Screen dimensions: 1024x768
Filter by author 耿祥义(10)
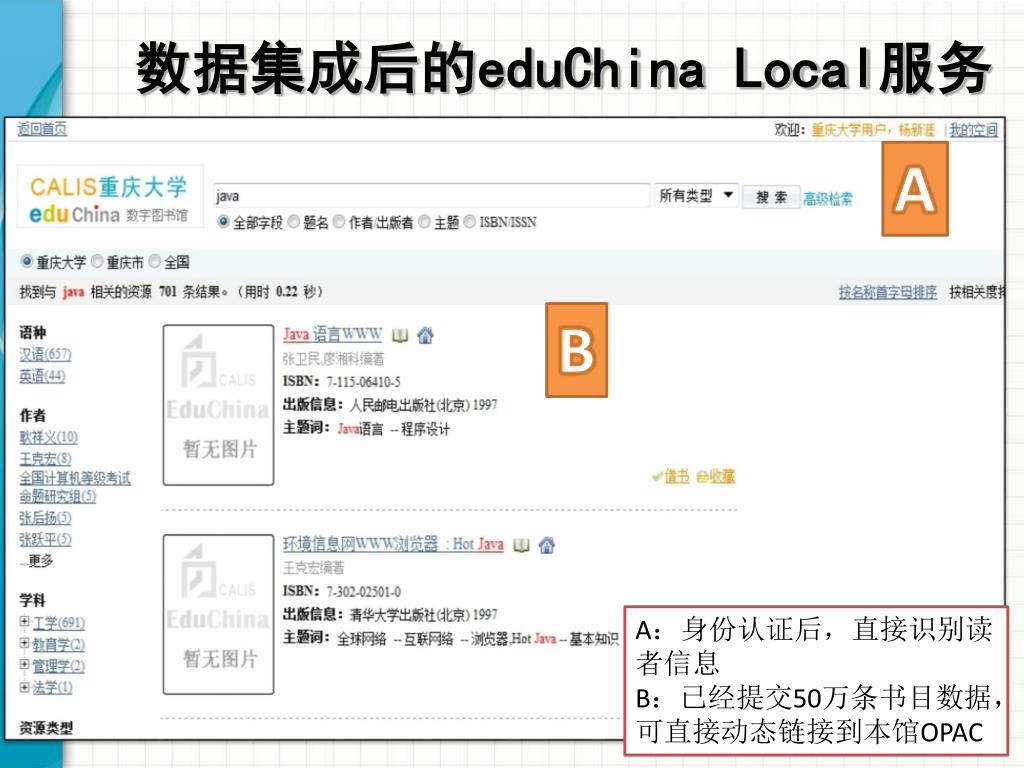click(x=48, y=437)
